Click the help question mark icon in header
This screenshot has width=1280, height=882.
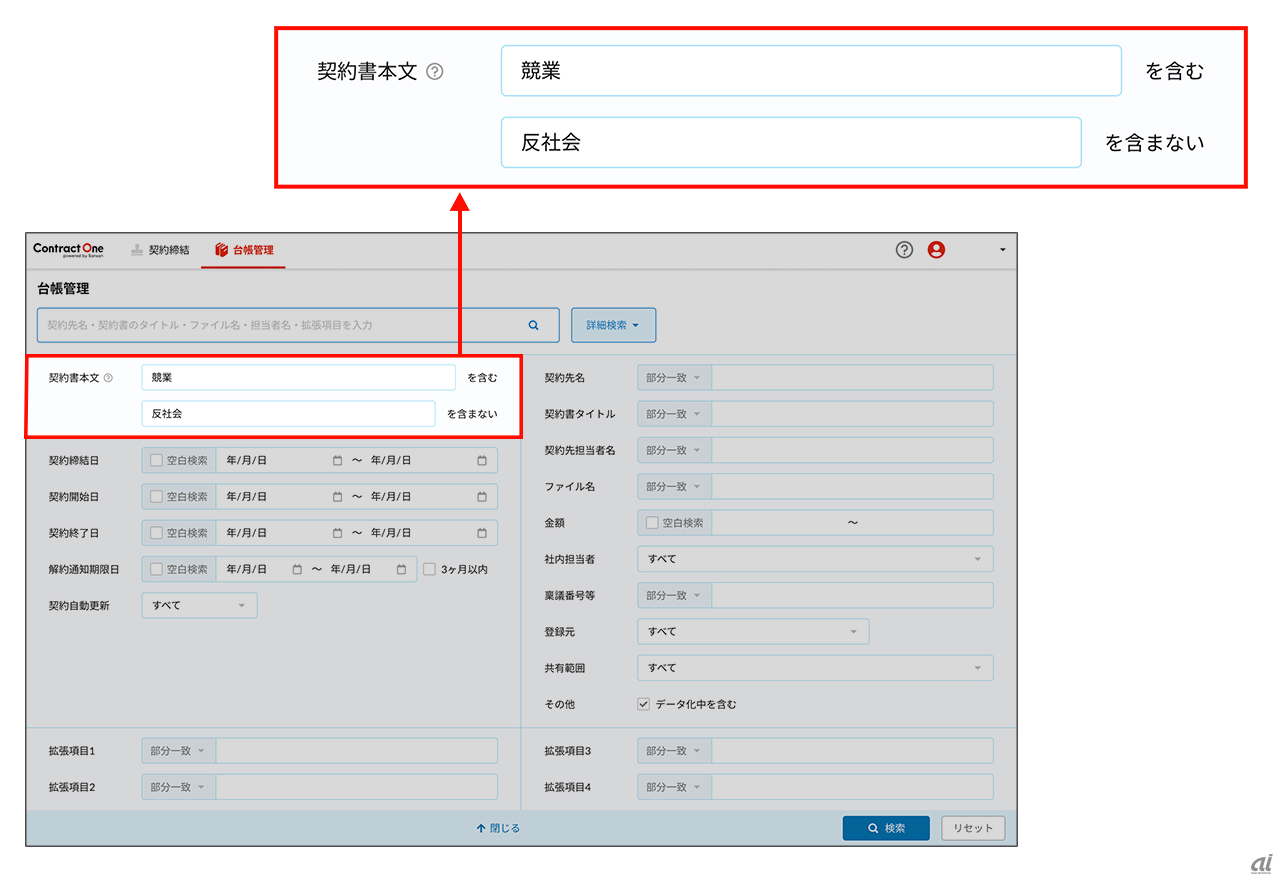pos(904,250)
